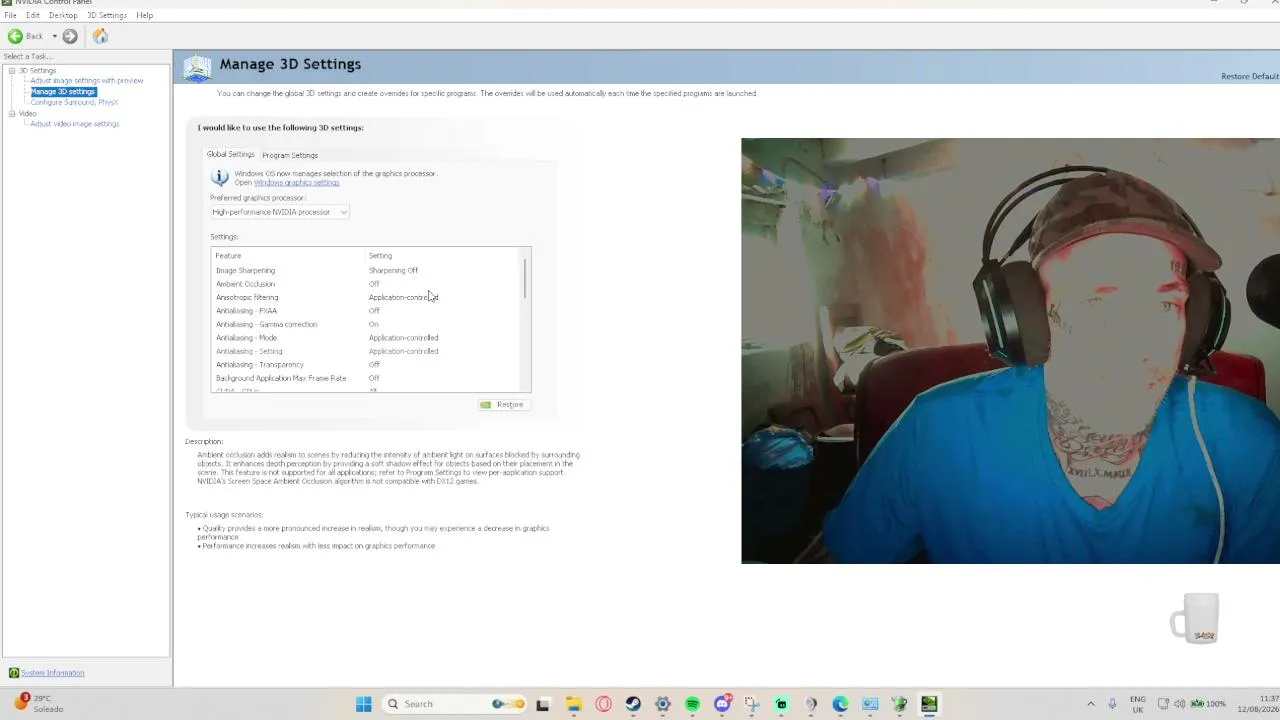
Task: Open Task View from the taskbar
Action: click(x=542, y=704)
